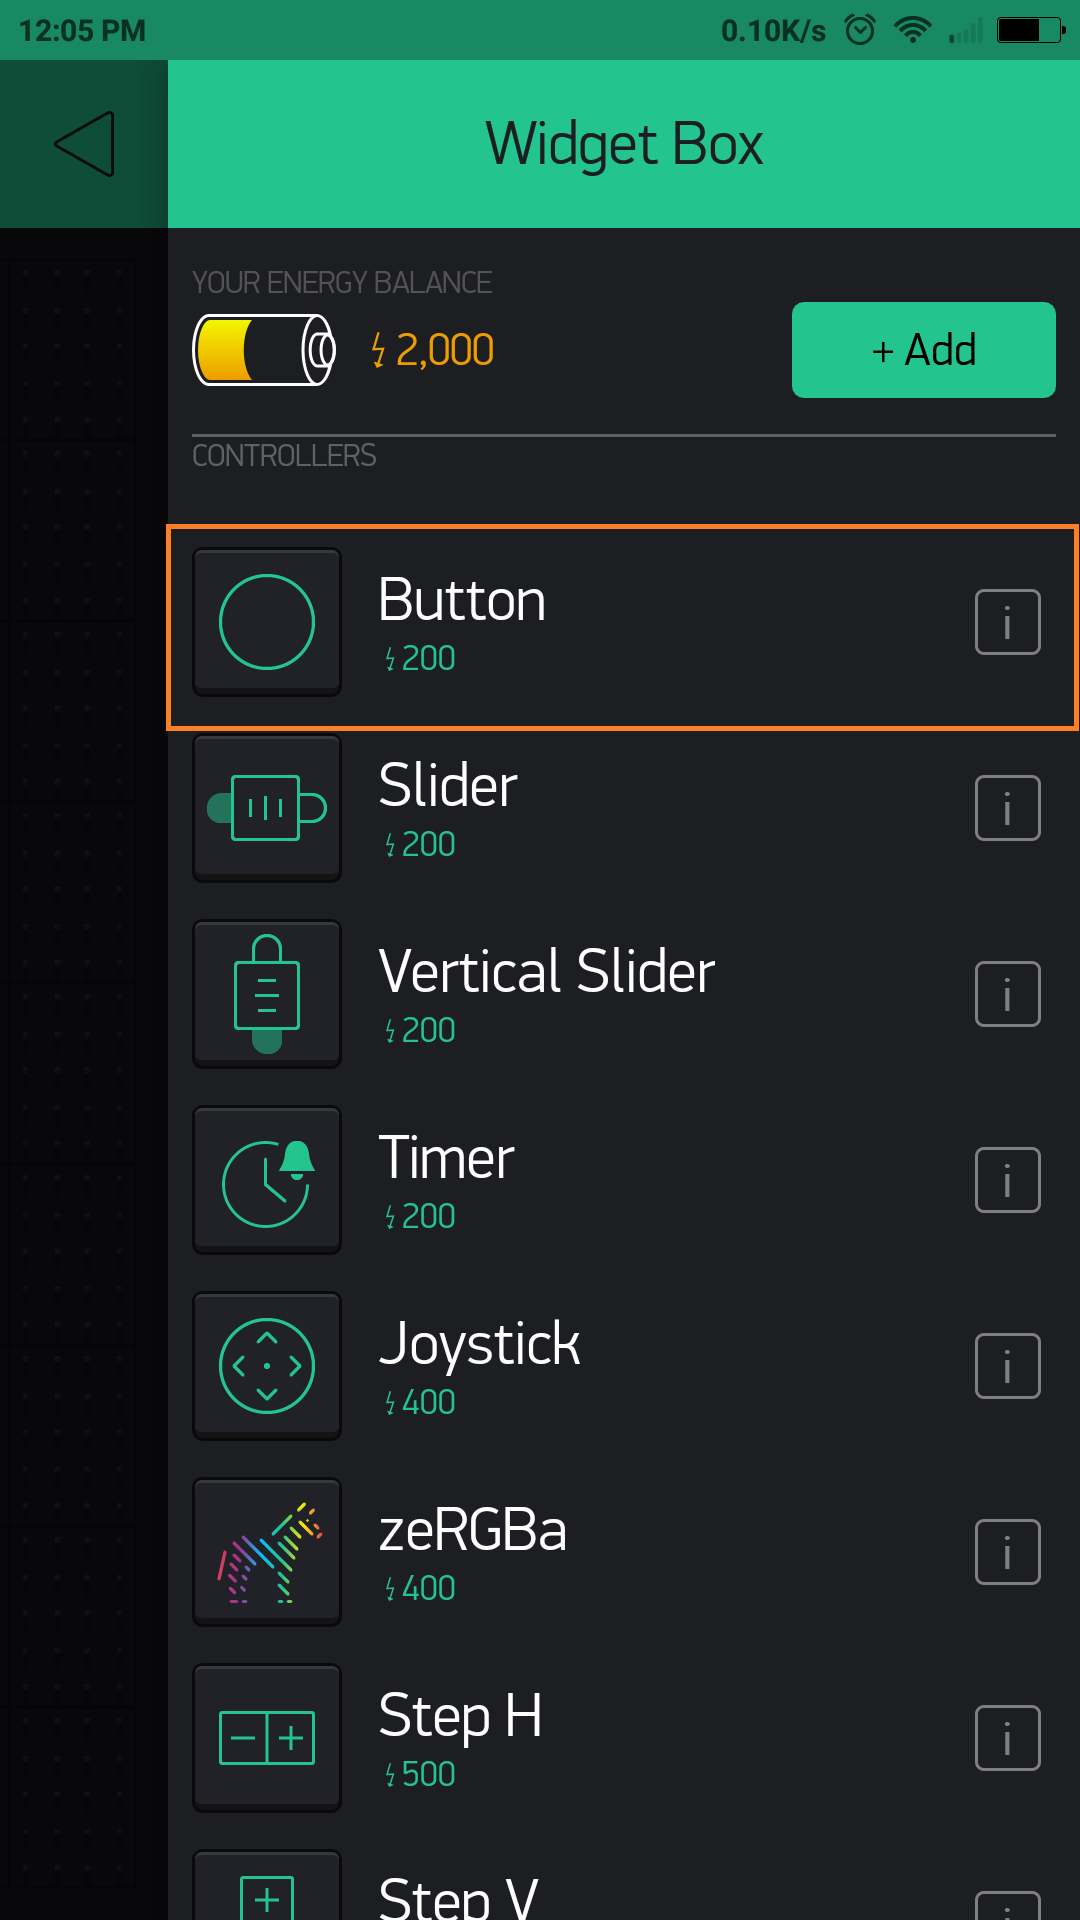This screenshot has width=1080, height=1920.
Task: Select the Slider widget icon
Action: 266,807
